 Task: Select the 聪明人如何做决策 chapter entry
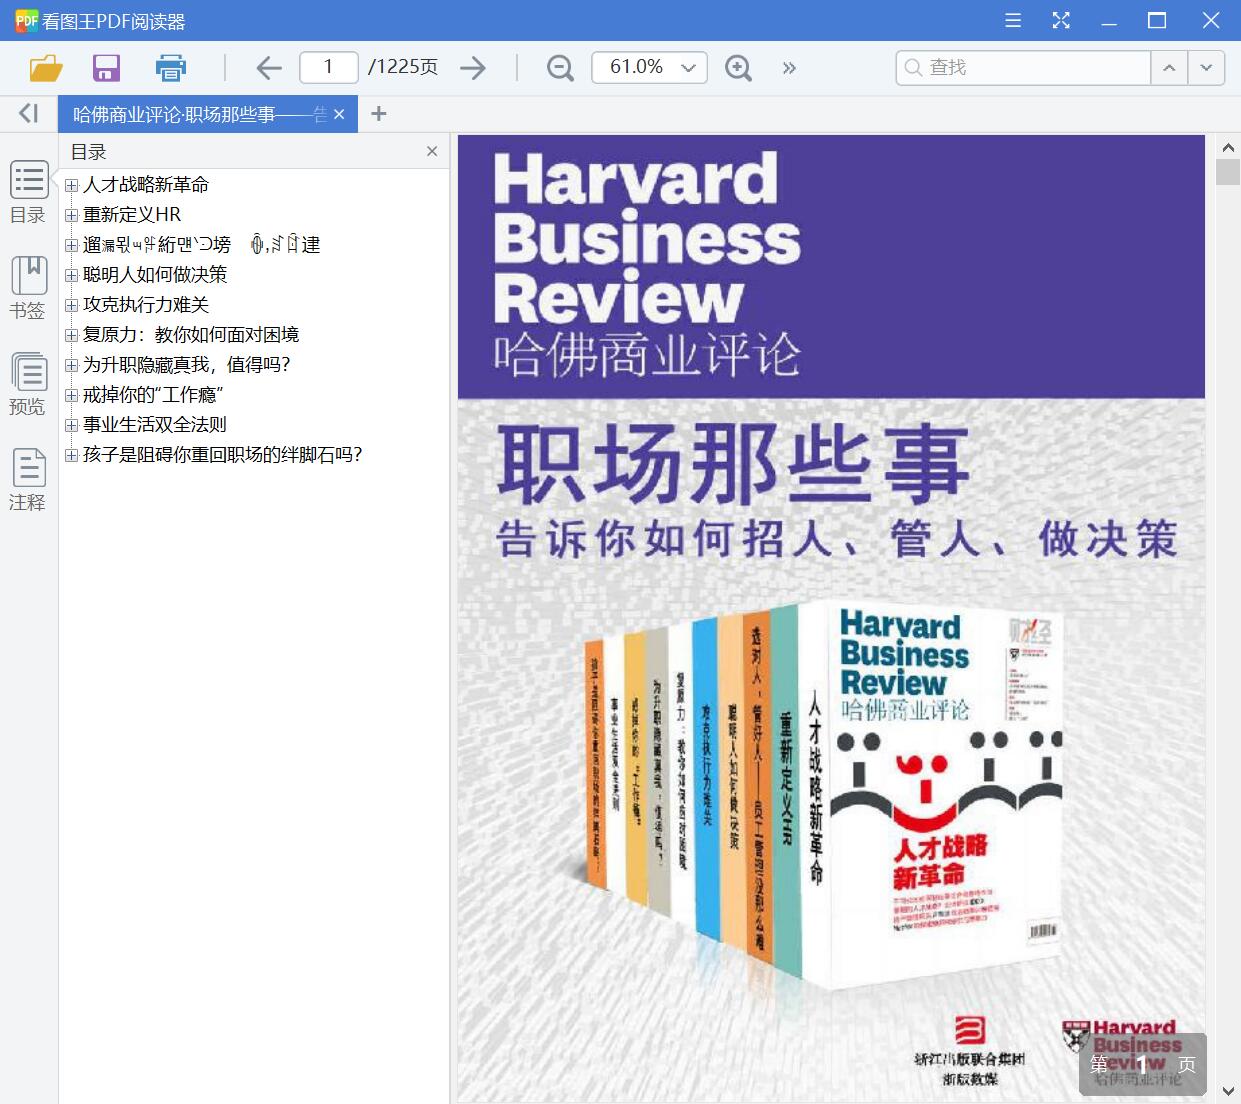pos(155,275)
